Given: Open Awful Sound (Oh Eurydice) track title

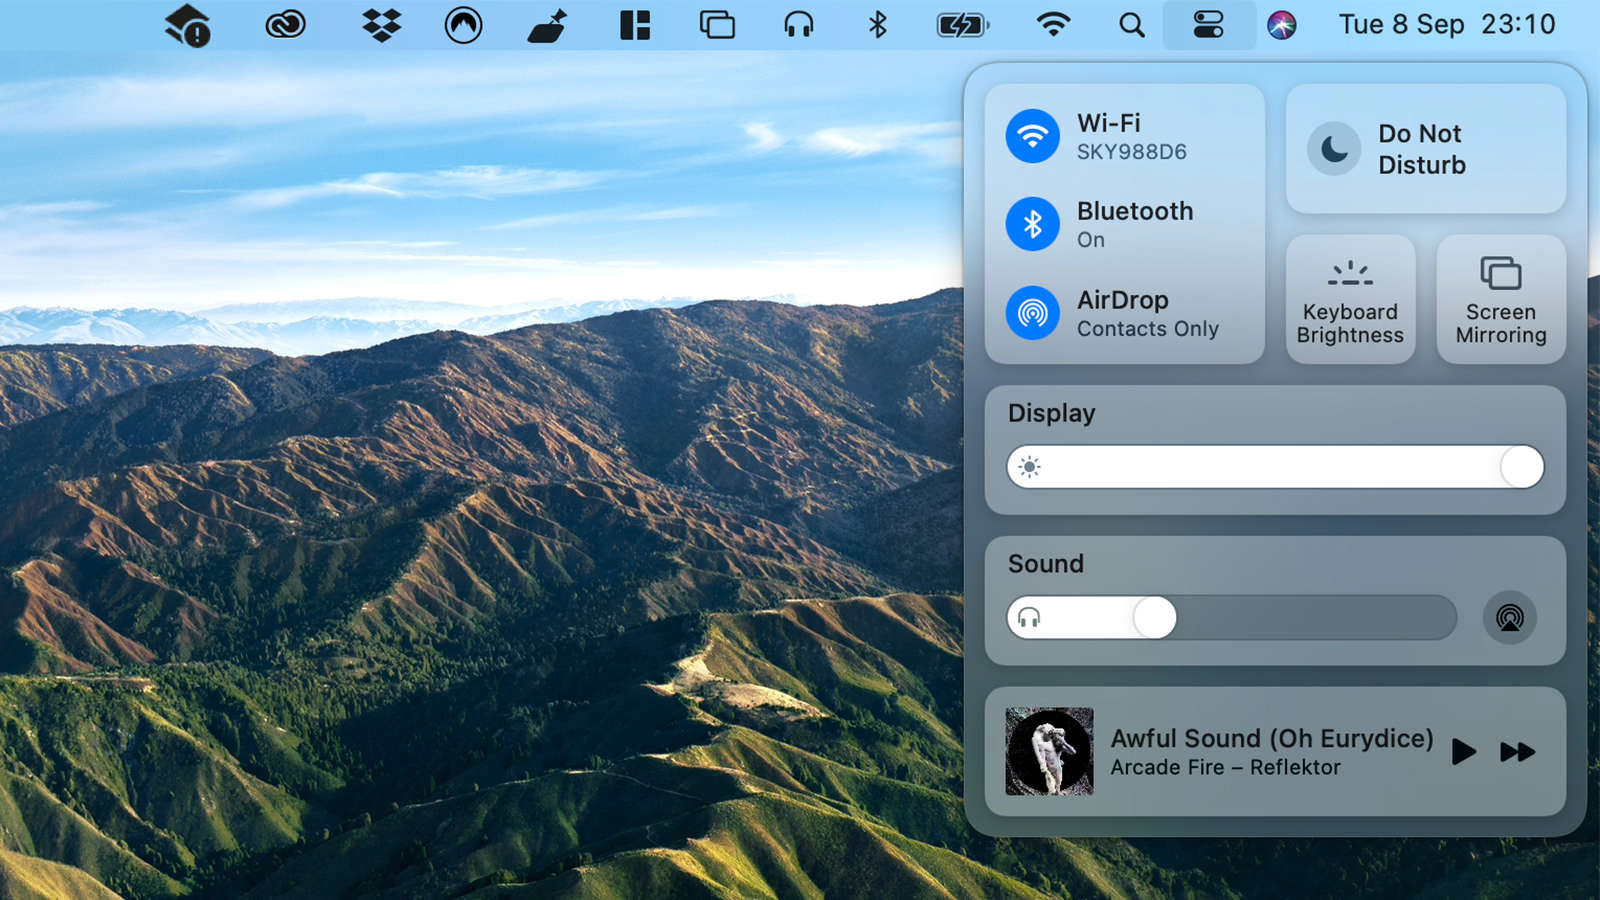Looking at the screenshot, I should click(x=1272, y=738).
